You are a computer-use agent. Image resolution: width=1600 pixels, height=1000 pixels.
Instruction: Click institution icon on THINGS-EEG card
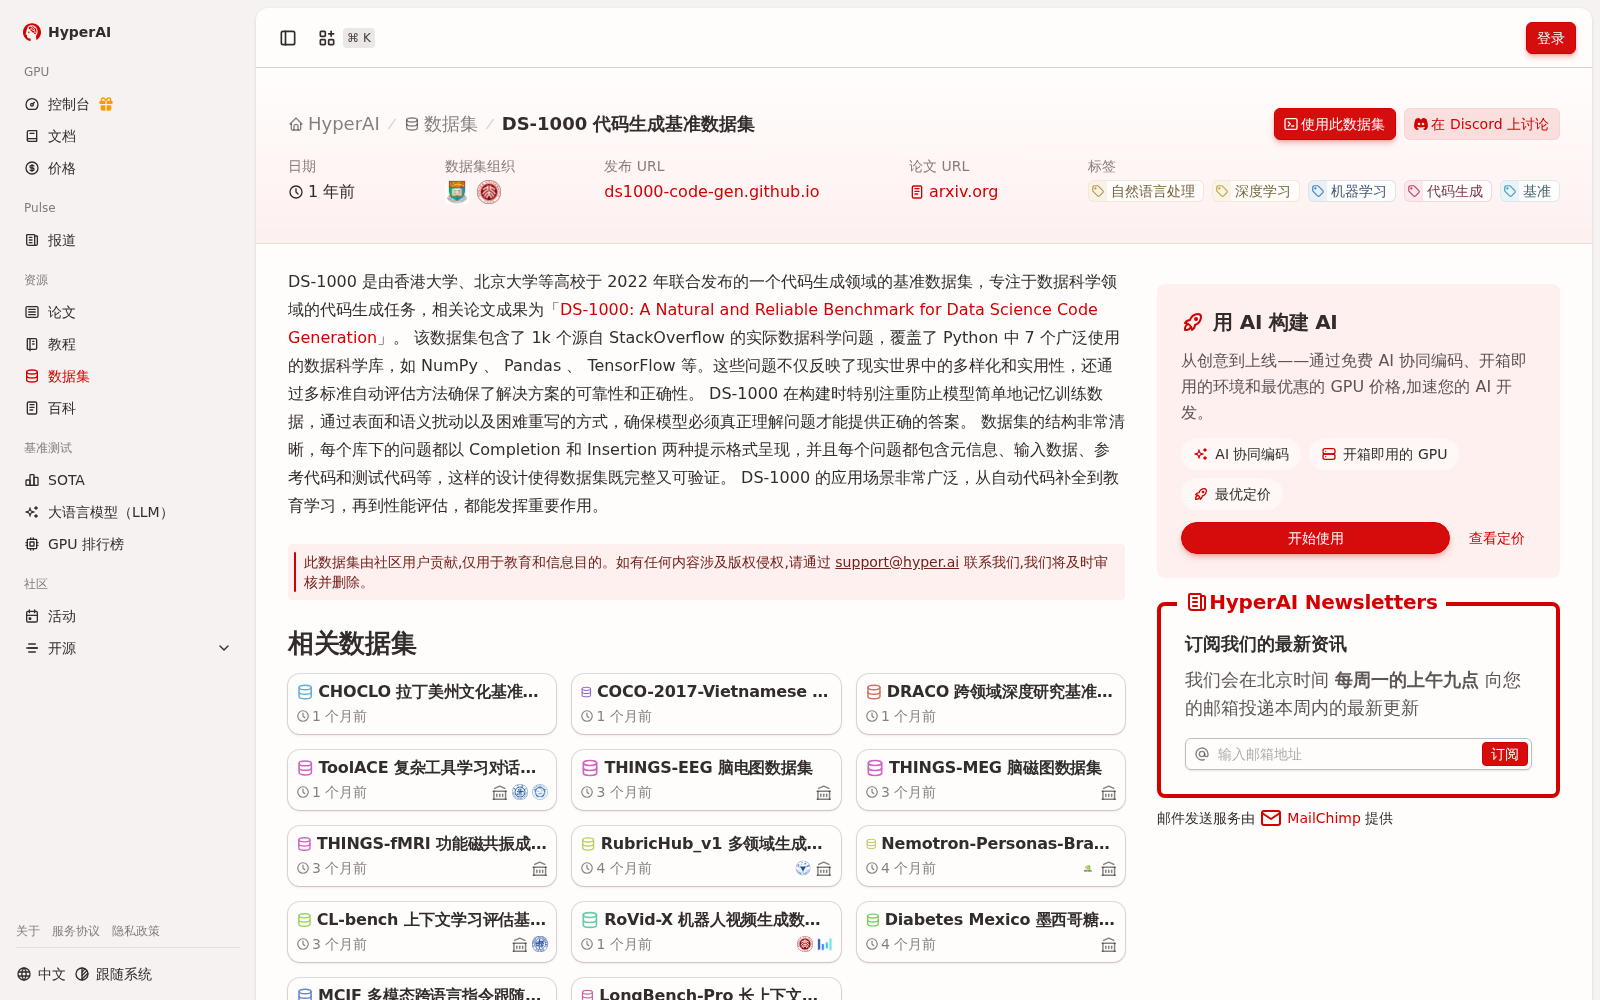pyautogui.click(x=824, y=793)
